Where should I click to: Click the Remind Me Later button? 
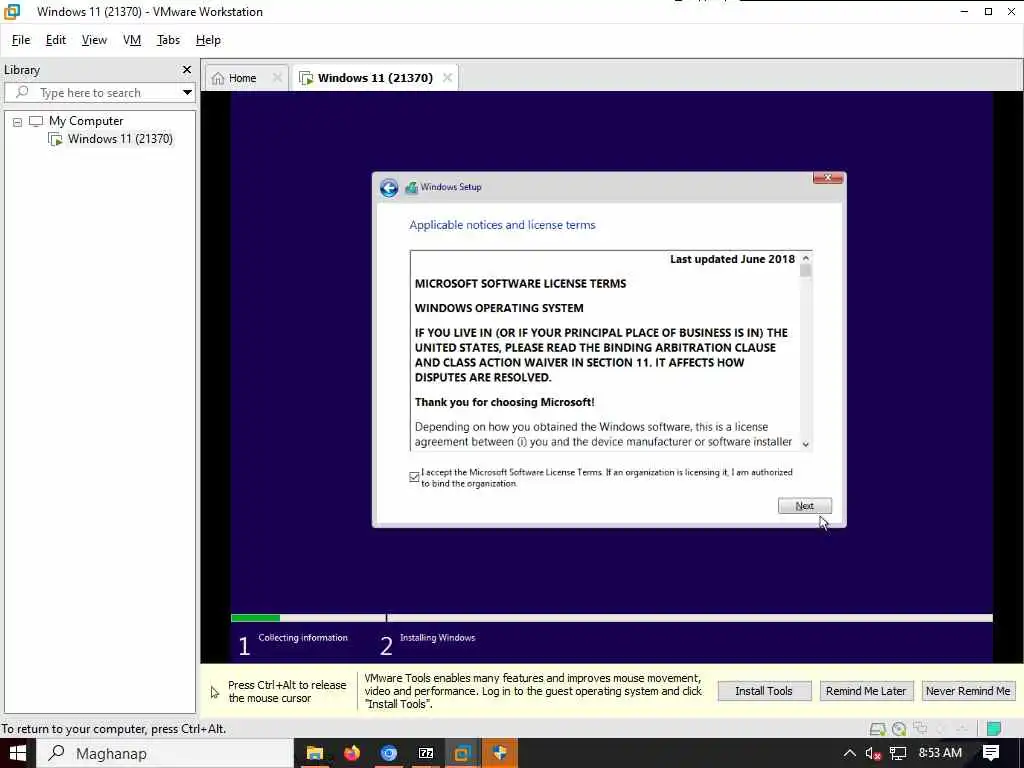pos(866,691)
